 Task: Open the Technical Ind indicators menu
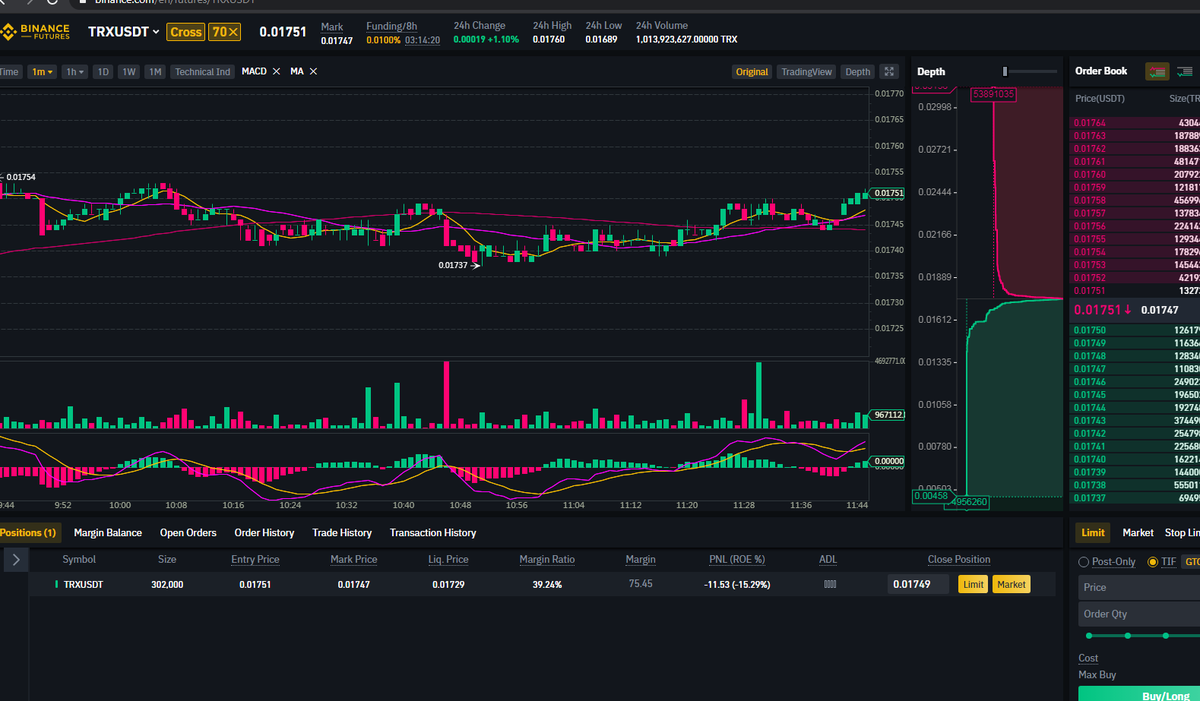pos(202,72)
